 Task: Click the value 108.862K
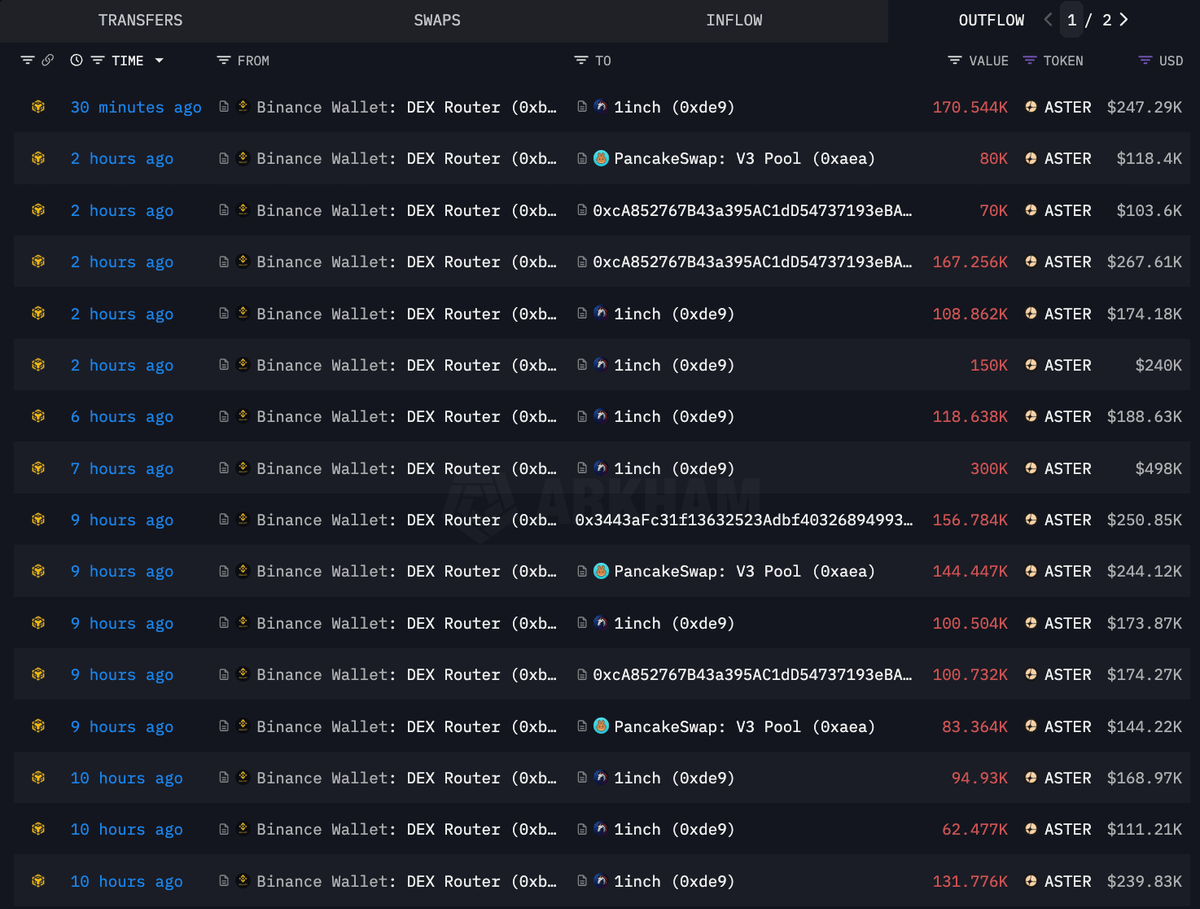[970, 314]
